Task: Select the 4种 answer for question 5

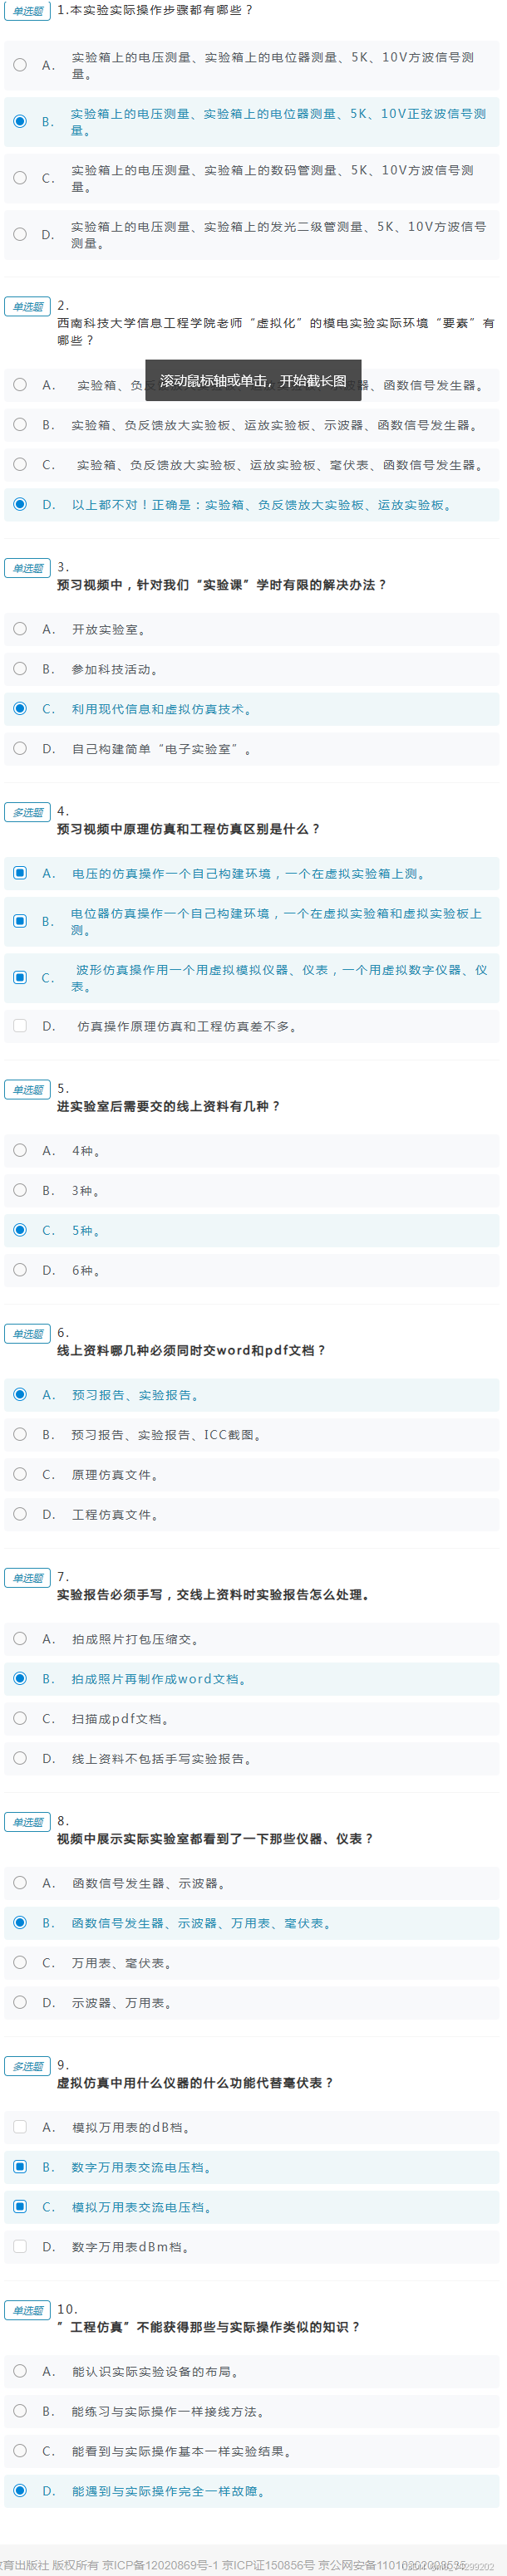Action: (20, 1151)
